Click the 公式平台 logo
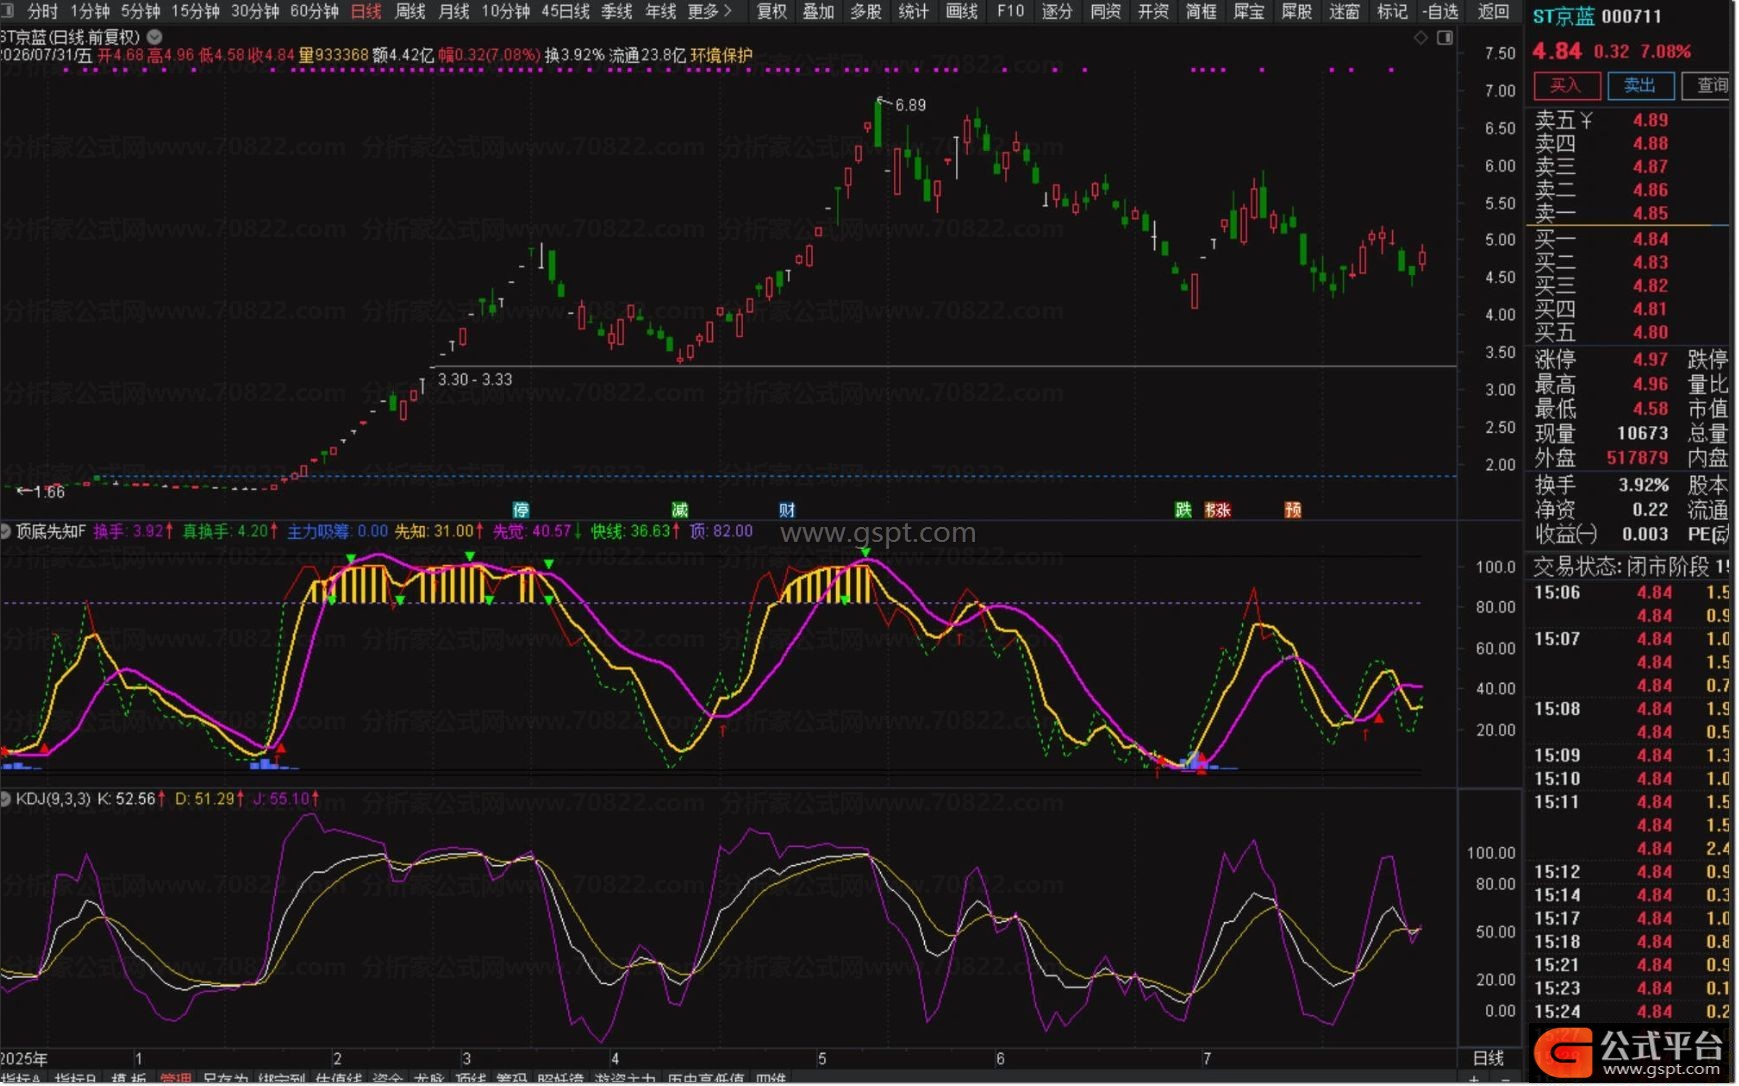The width and height of the screenshot is (1739, 1086). 1630,1054
